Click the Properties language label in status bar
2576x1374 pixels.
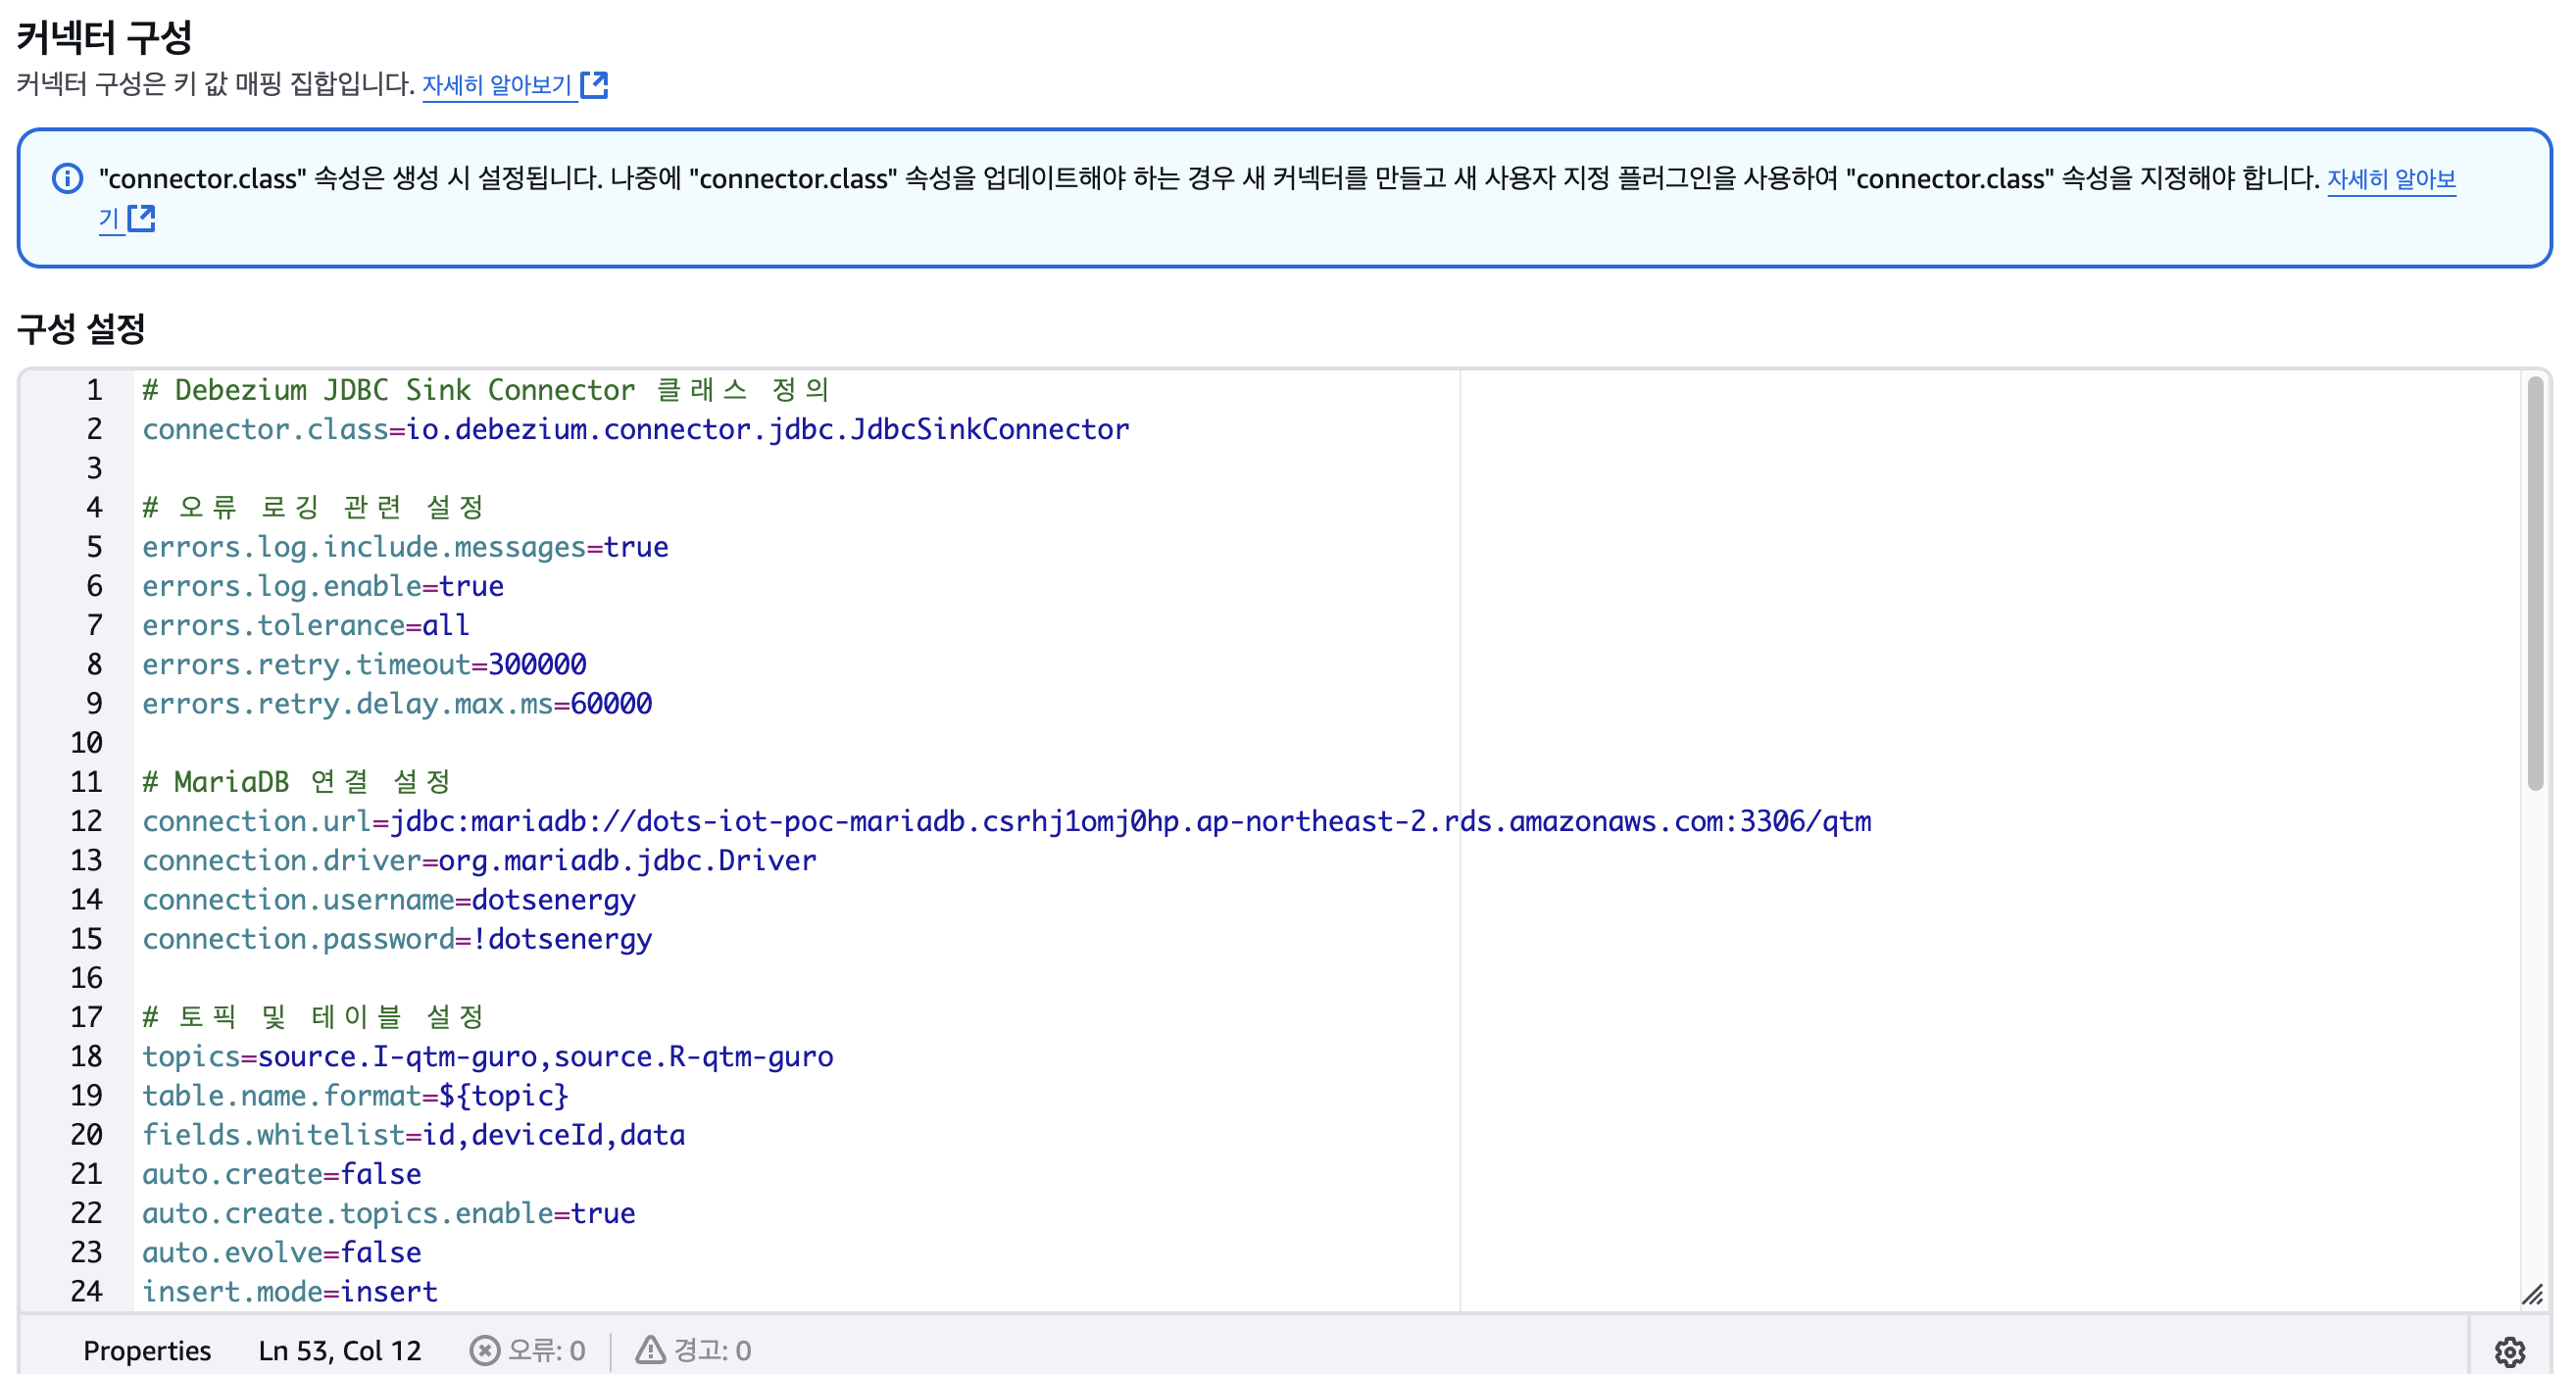pos(147,1351)
